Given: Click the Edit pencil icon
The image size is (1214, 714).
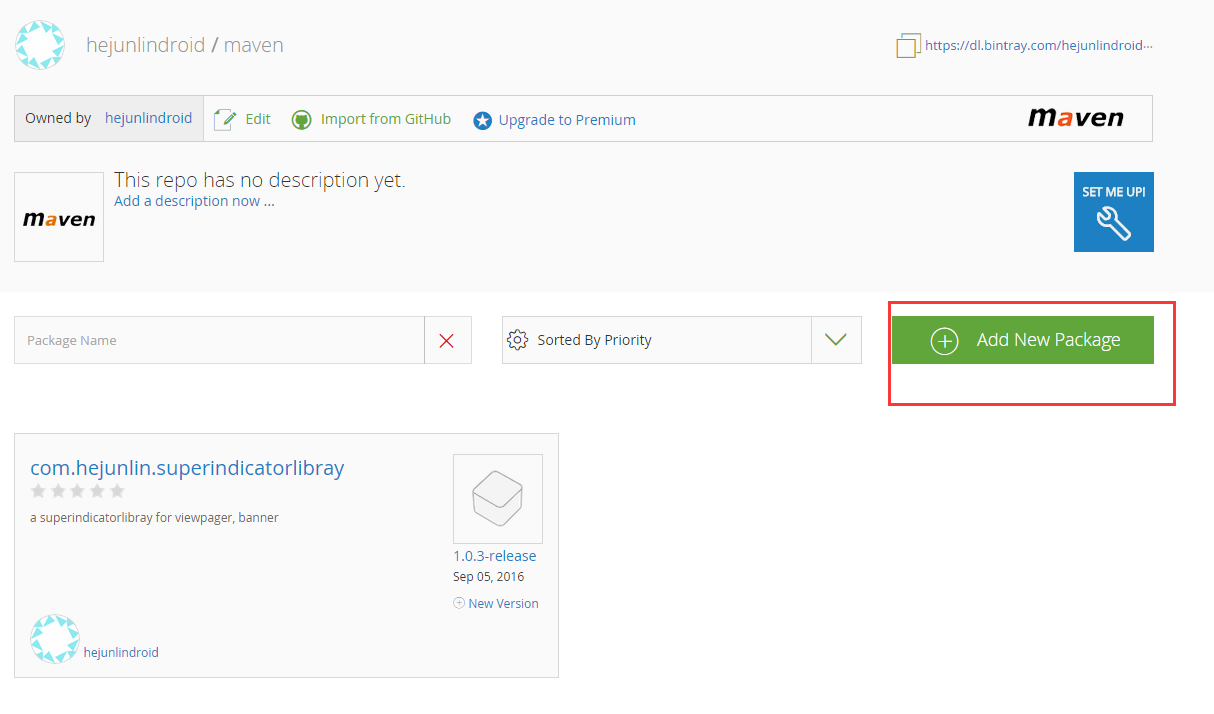Looking at the screenshot, I should pos(225,119).
